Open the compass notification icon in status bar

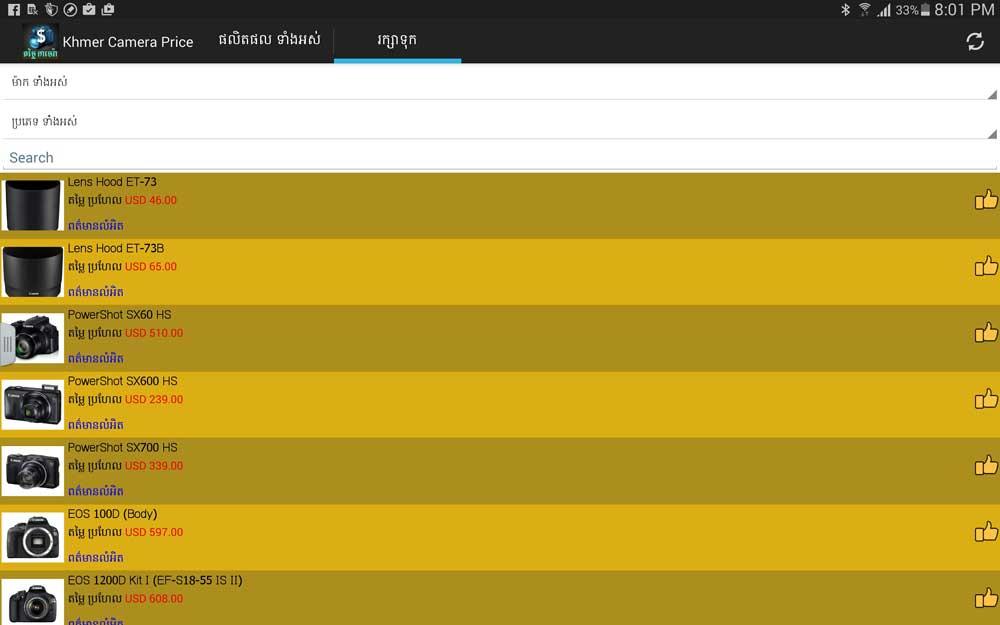tap(70, 10)
